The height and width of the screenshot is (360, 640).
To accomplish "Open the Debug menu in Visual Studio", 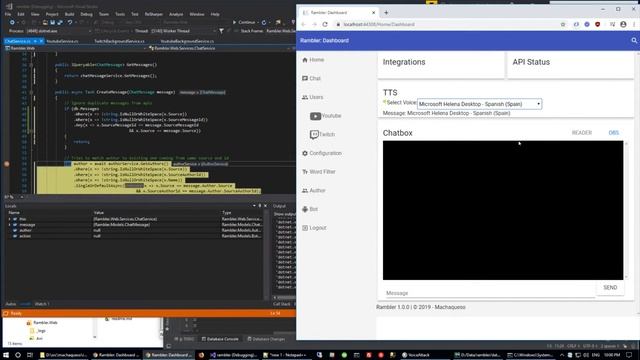I will 86,14.
